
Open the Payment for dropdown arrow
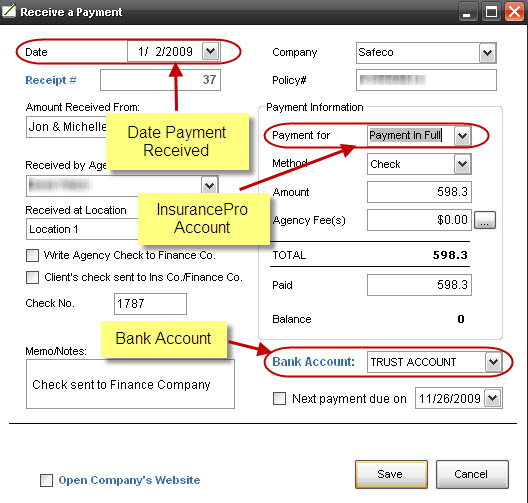(462, 136)
